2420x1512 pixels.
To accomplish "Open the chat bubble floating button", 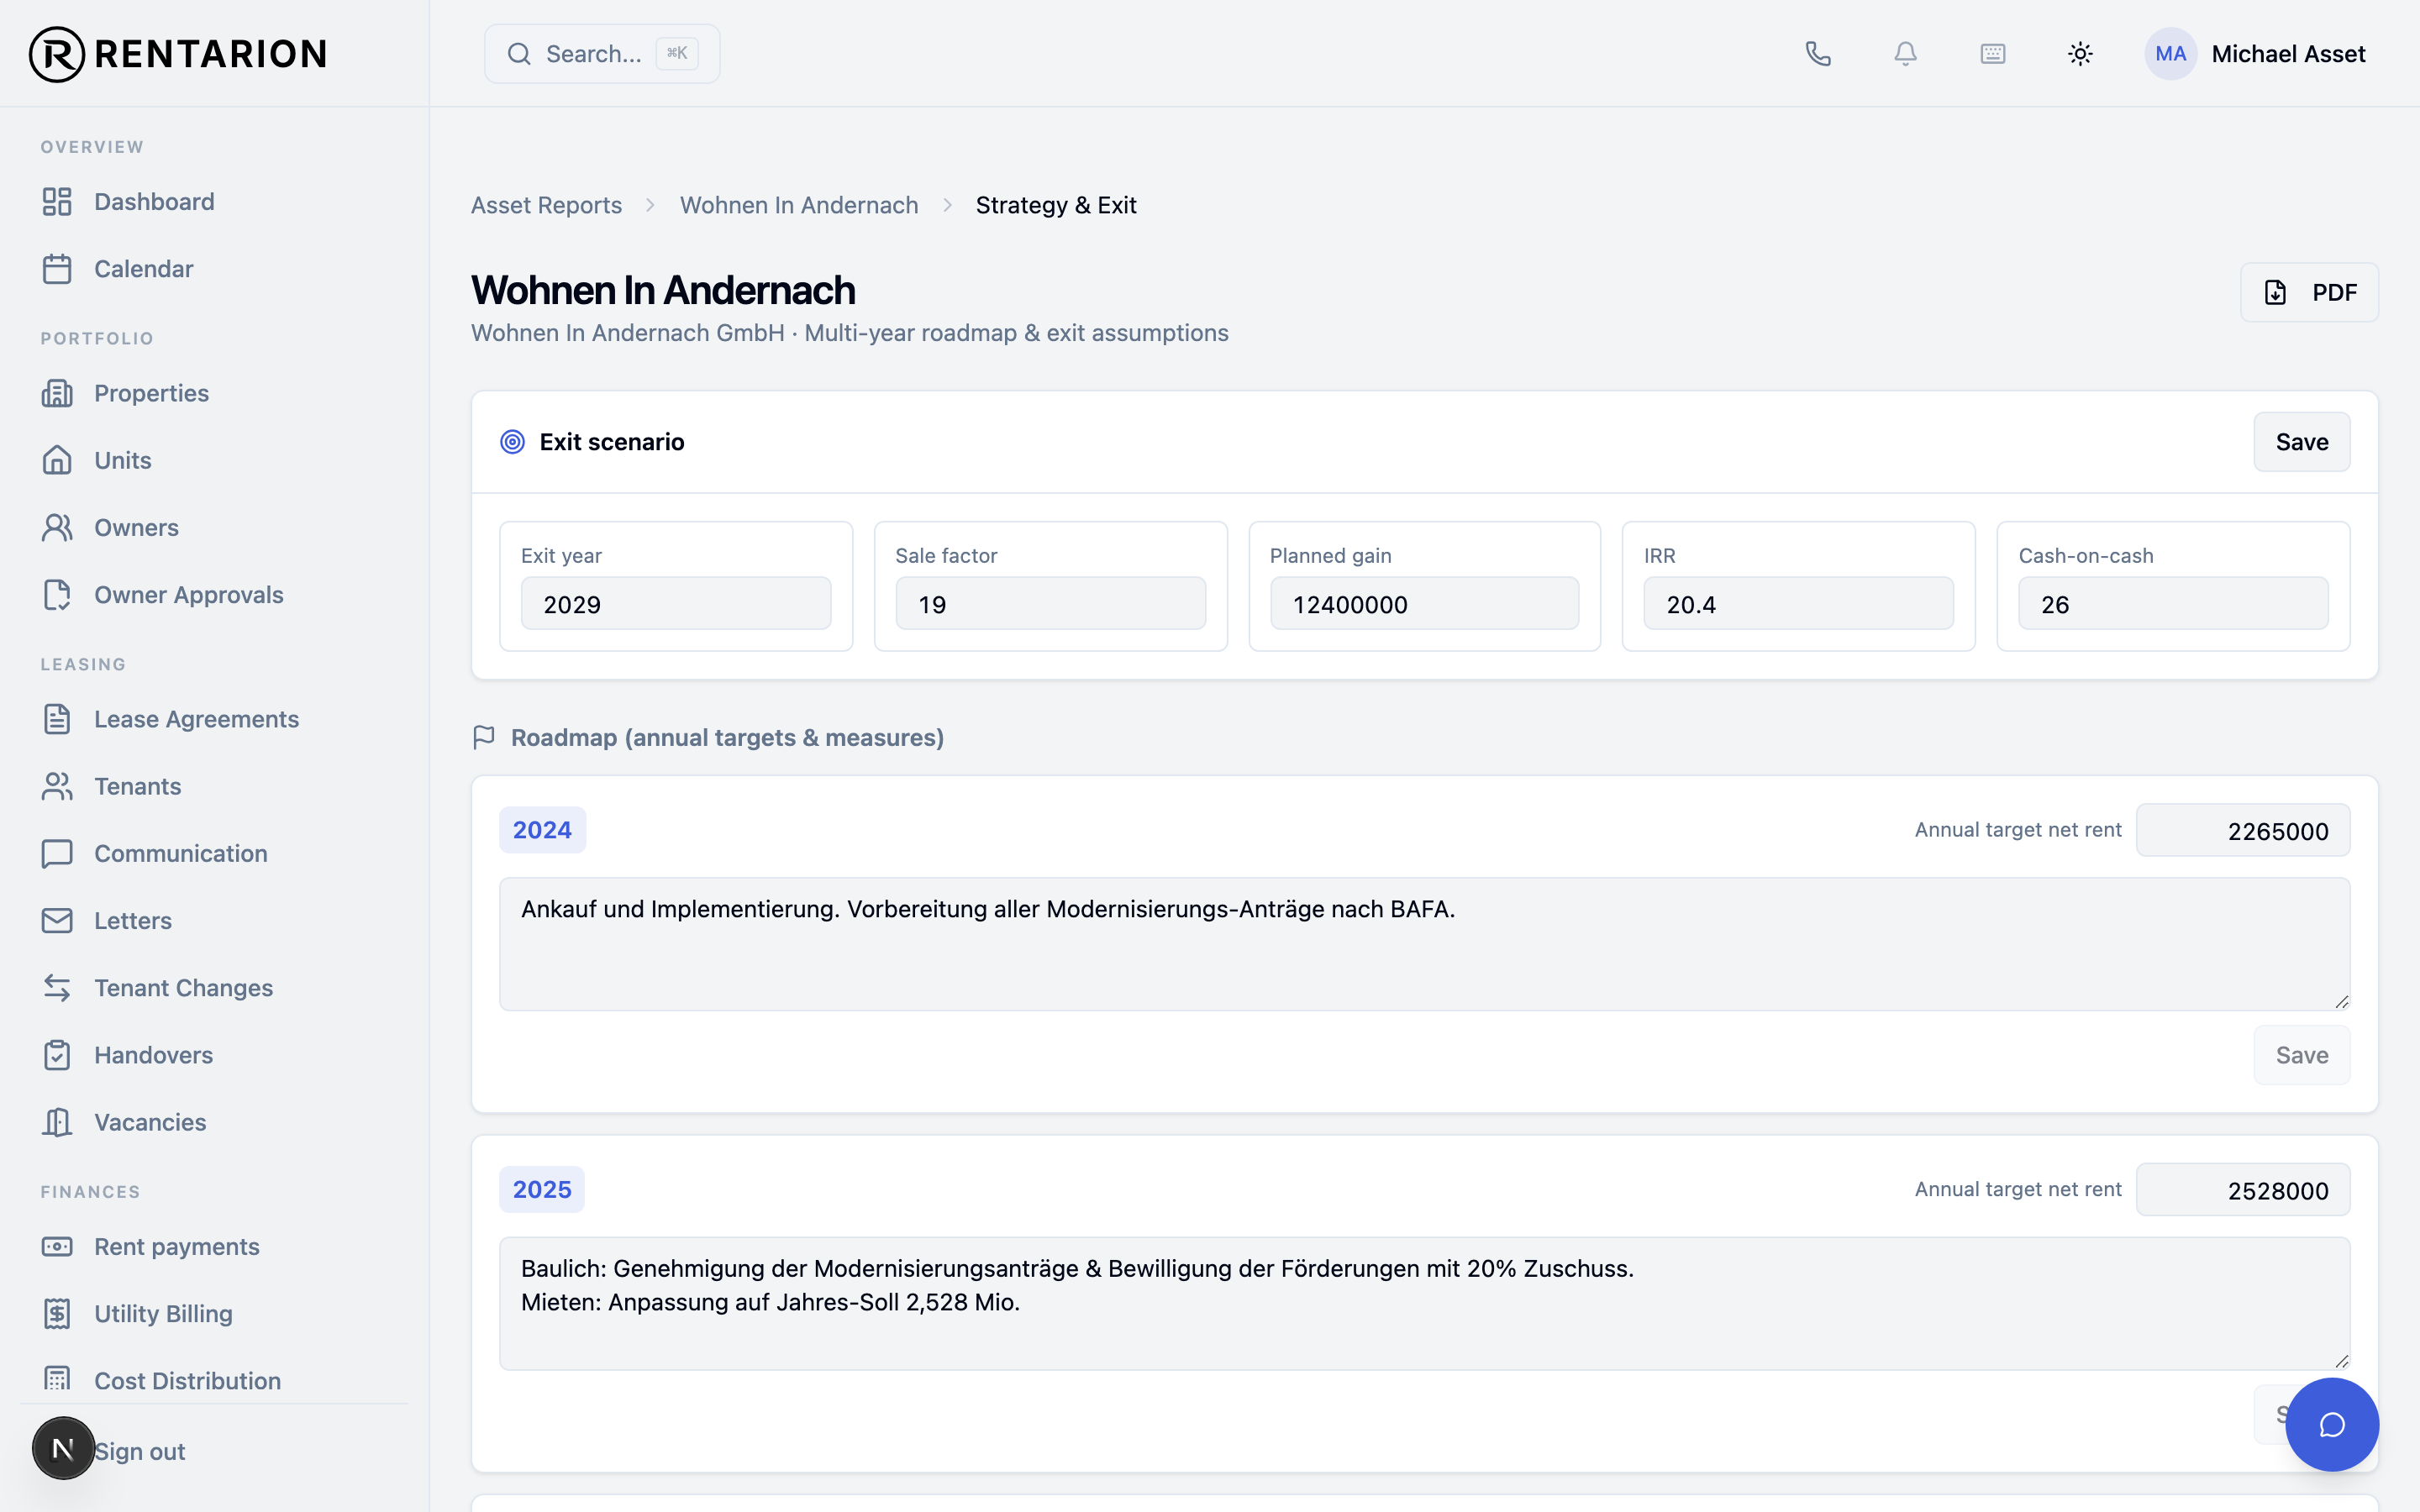I will [x=2332, y=1424].
